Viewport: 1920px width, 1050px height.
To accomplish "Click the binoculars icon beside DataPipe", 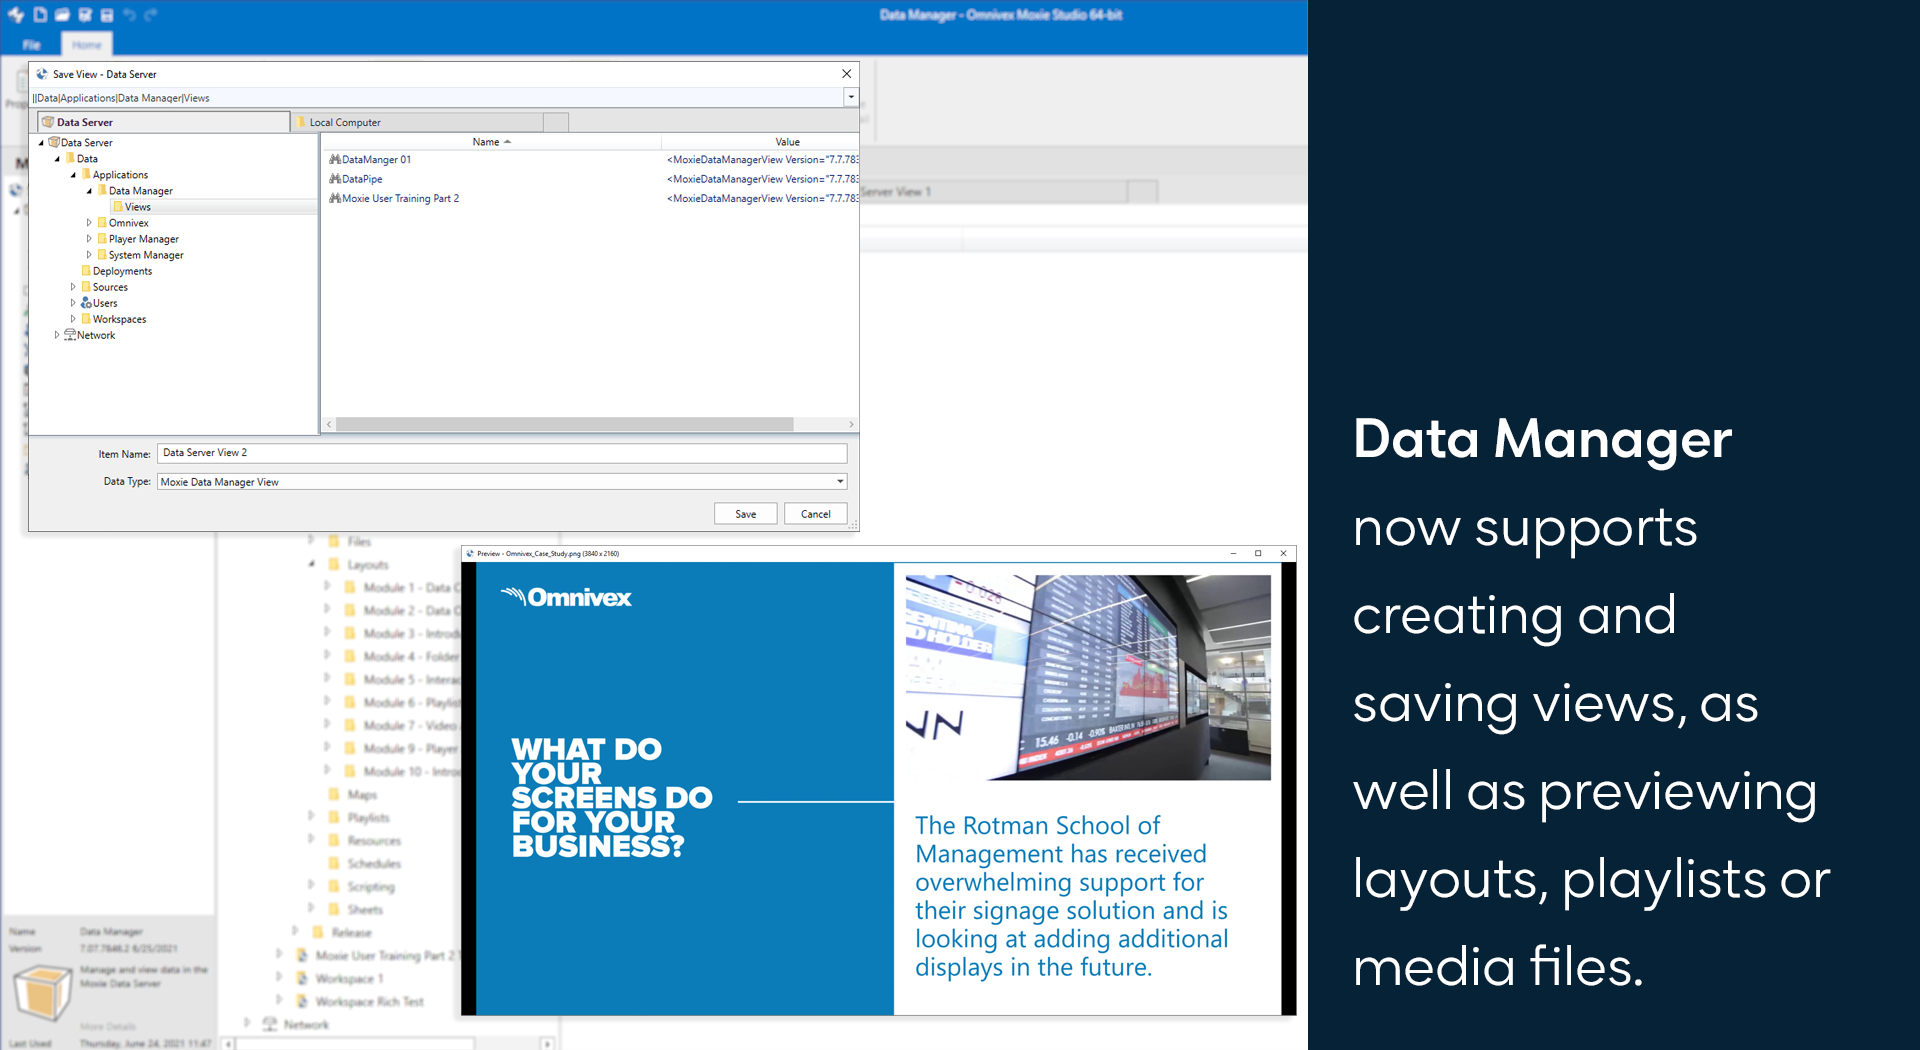I will click(x=335, y=179).
